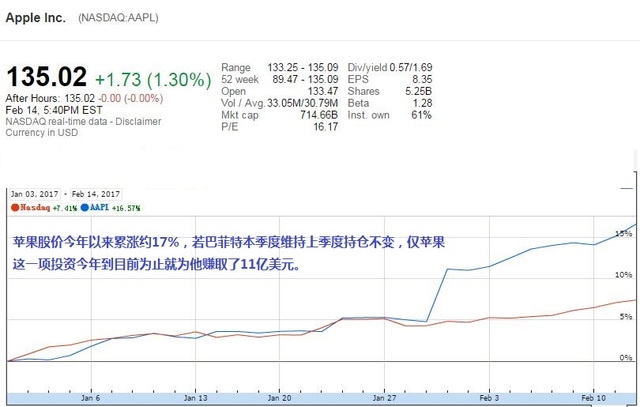The width and height of the screenshot is (640, 407).
Task: Click the Vol / Avg. 33.05M/30.79M value
Action: click(302, 103)
